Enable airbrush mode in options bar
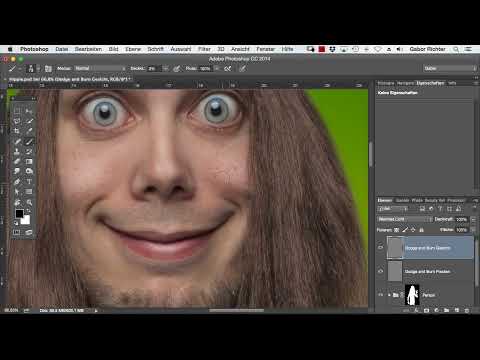 [x=228, y=69]
